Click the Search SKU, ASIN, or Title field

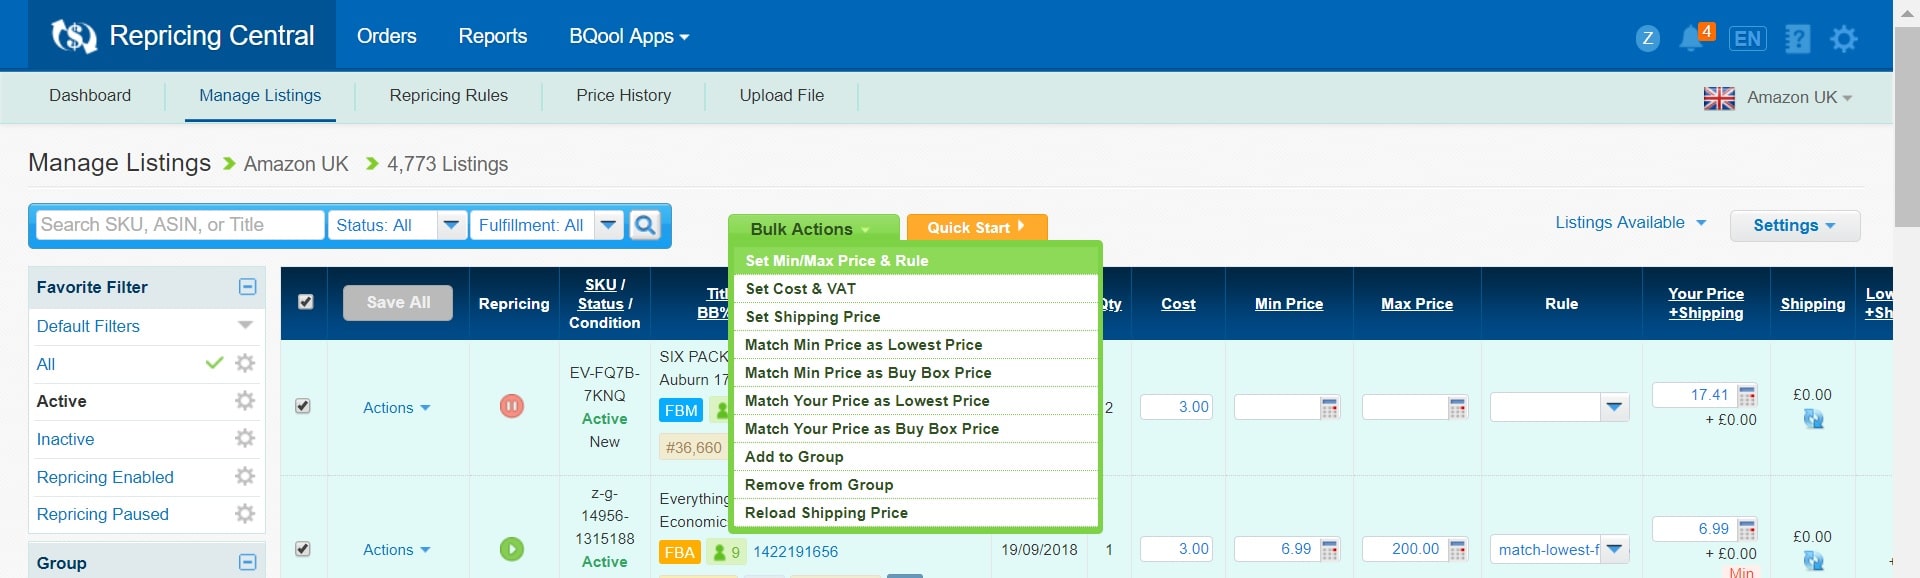click(181, 225)
